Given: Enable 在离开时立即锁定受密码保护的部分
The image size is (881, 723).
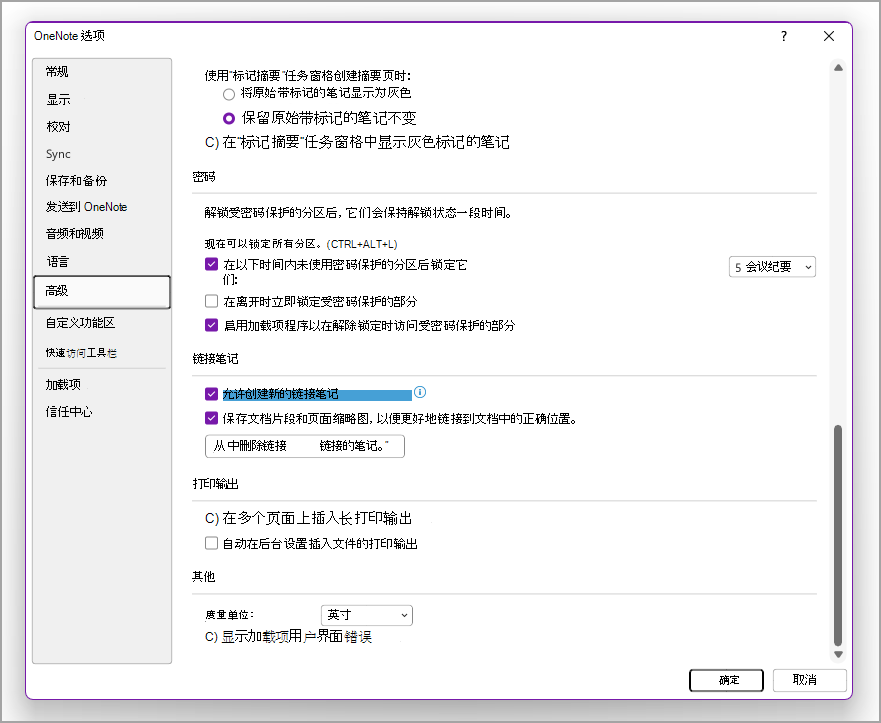Looking at the screenshot, I should tap(211, 301).
